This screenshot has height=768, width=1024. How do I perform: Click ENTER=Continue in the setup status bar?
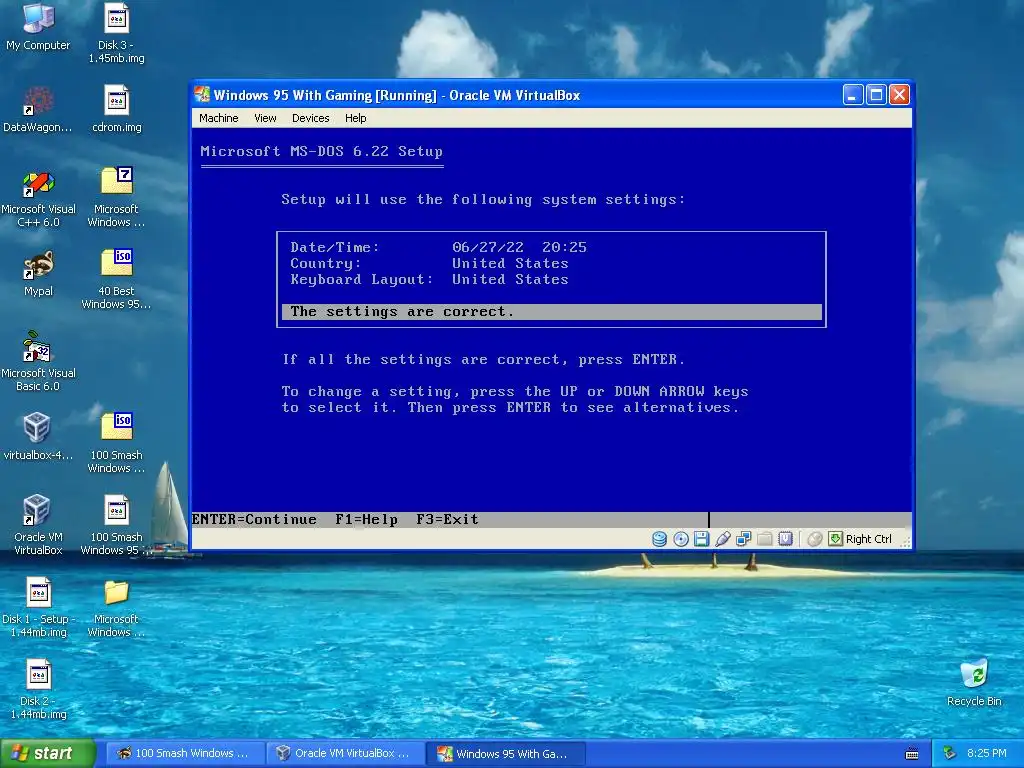[254, 519]
